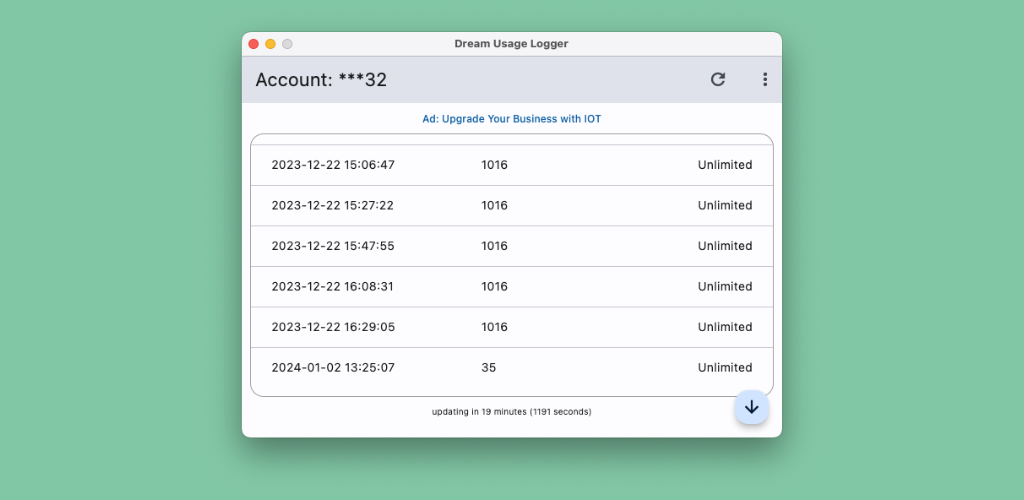Open the 'Upgrade Your Business with IOT' ad link
The height and width of the screenshot is (500, 1024).
[511, 119]
